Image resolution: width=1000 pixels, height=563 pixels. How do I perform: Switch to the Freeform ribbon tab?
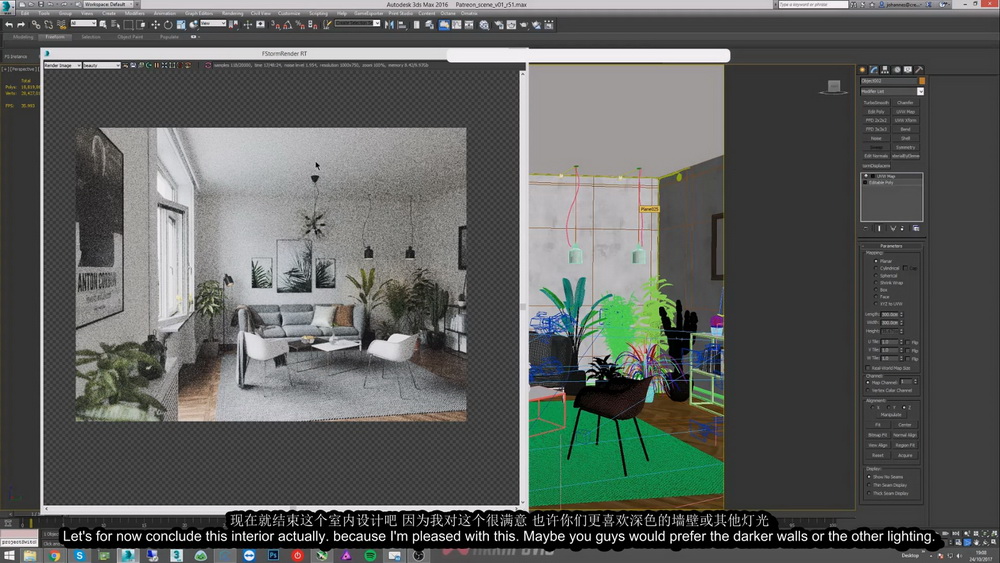(55, 37)
